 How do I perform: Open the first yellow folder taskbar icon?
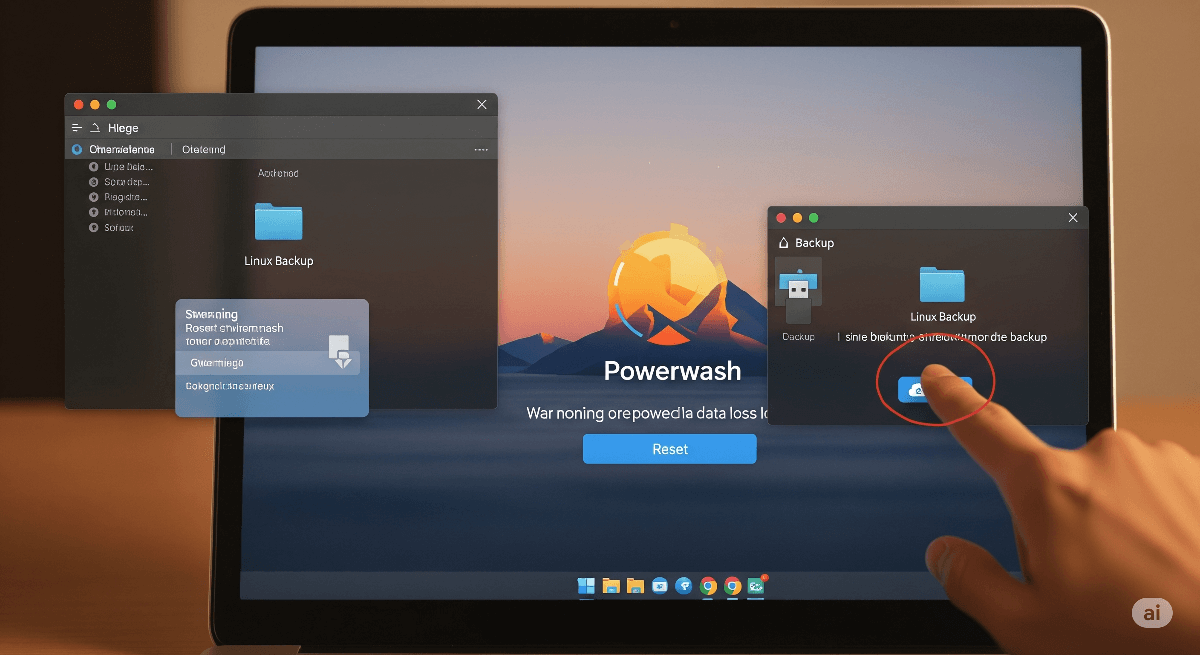[611, 587]
